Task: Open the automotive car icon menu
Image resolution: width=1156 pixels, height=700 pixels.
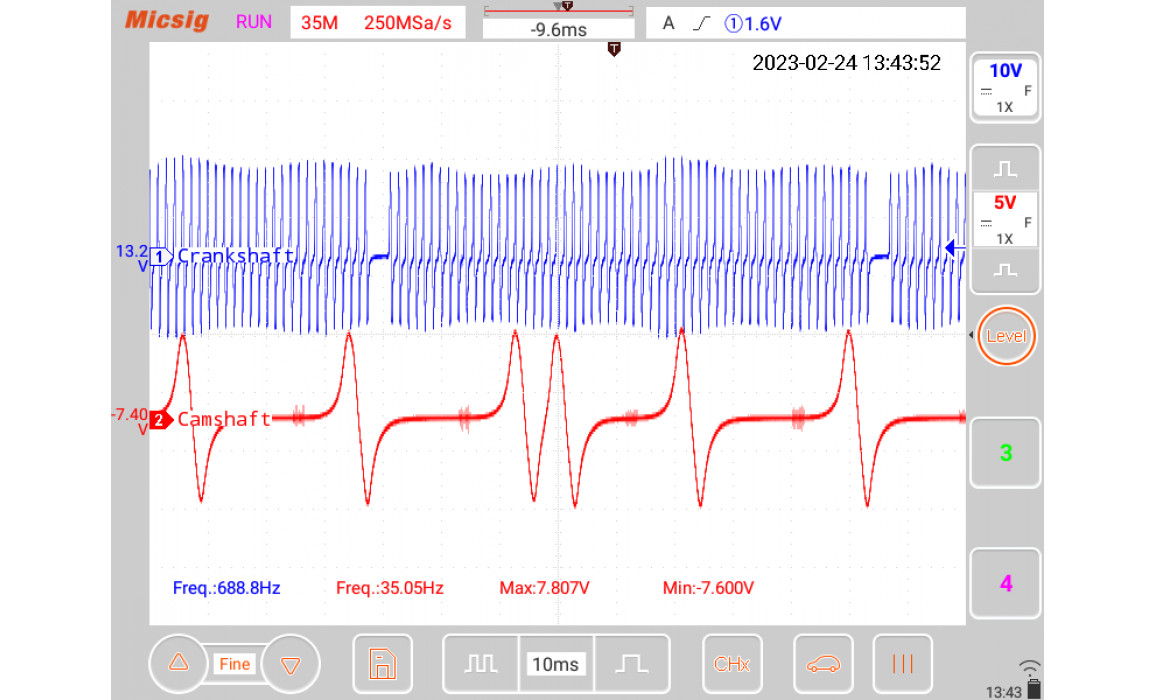Action: 823,664
